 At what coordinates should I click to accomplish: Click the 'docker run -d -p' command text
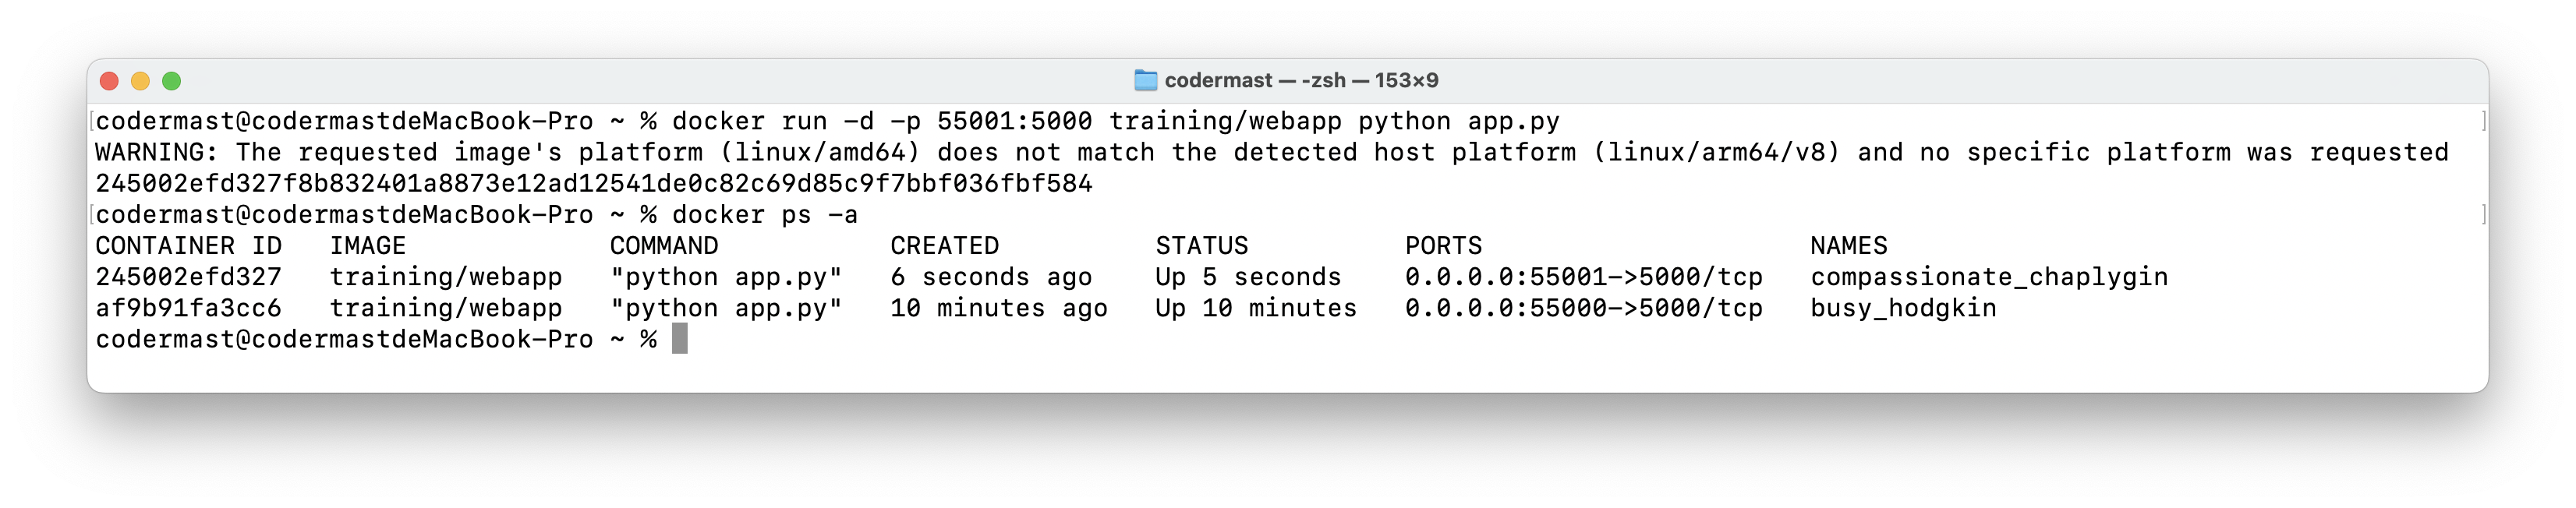click(797, 121)
